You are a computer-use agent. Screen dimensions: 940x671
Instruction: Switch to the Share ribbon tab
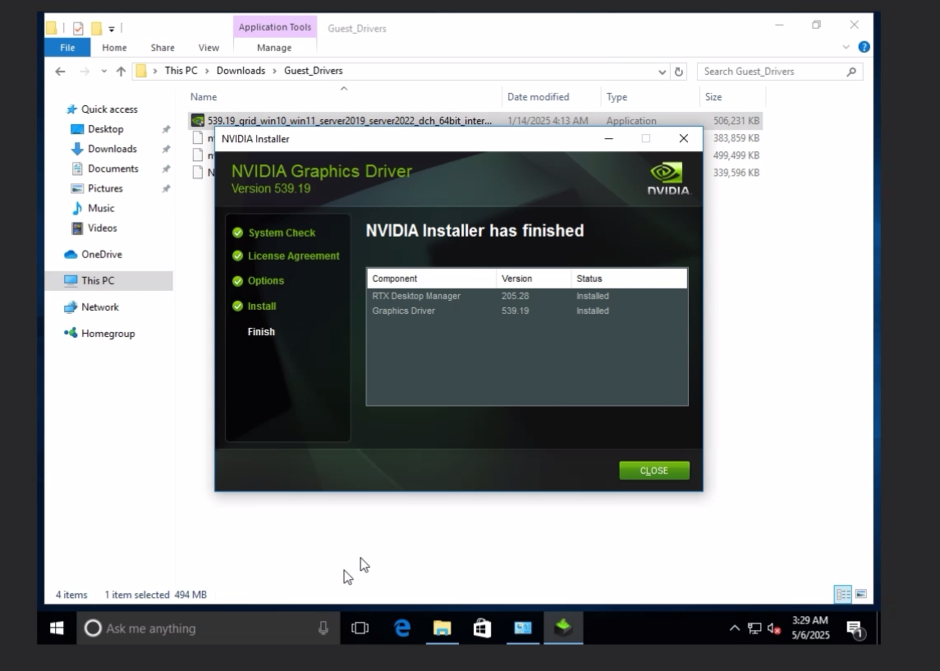(162, 47)
